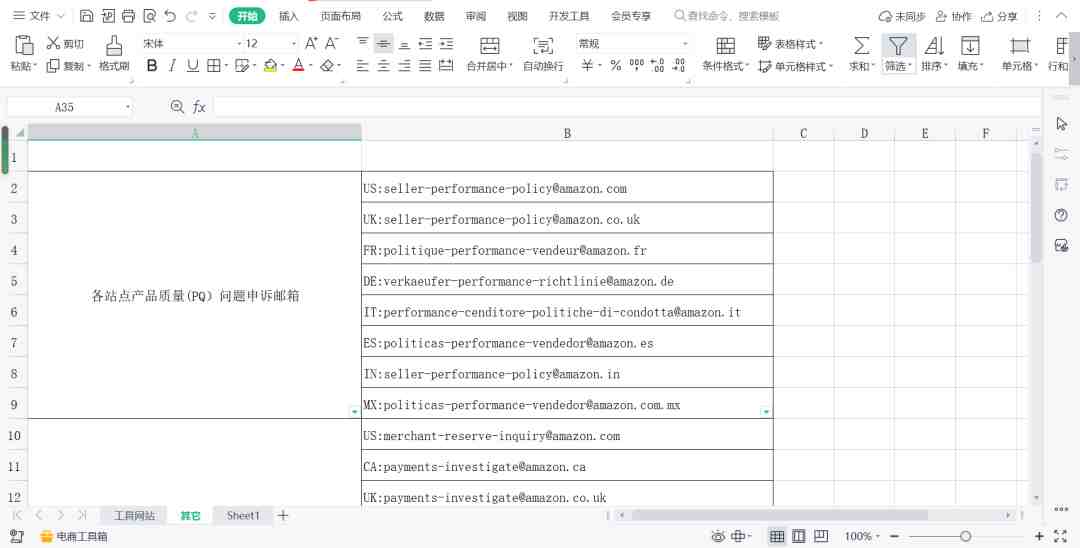1080x548 pixels.
Task: Open the number format 常规 dropdown
Action: tap(685, 44)
